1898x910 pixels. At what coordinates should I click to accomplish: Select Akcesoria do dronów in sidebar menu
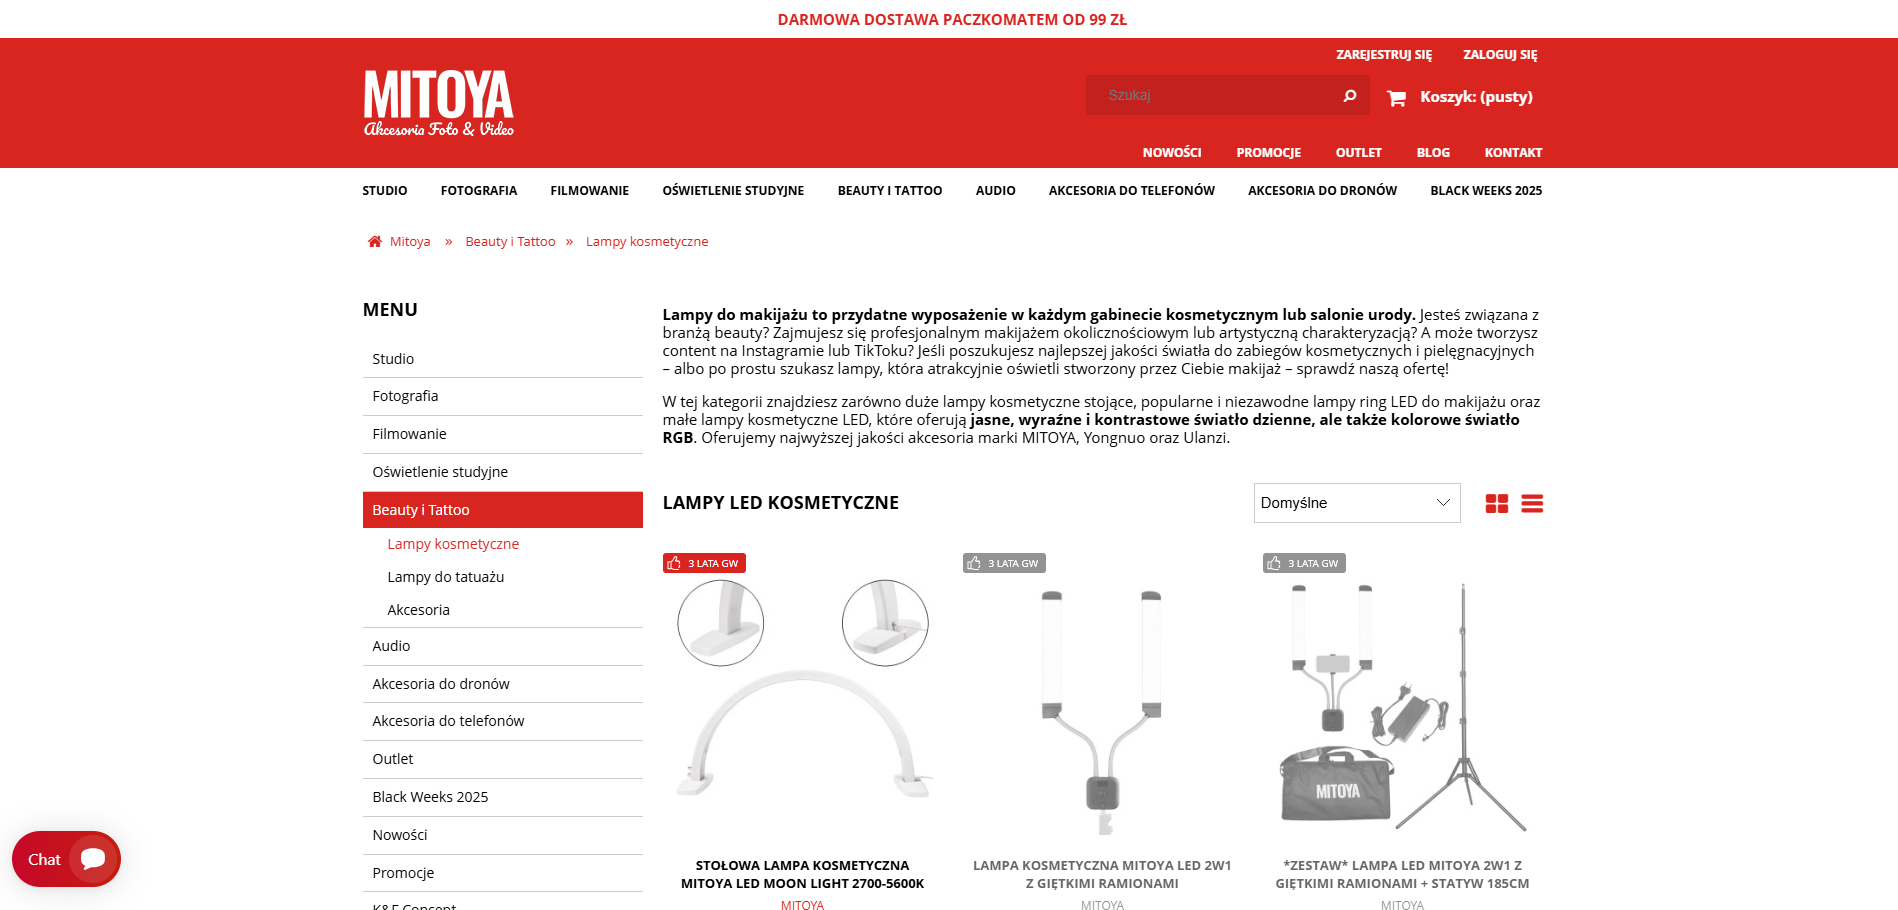[x=503, y=685]
